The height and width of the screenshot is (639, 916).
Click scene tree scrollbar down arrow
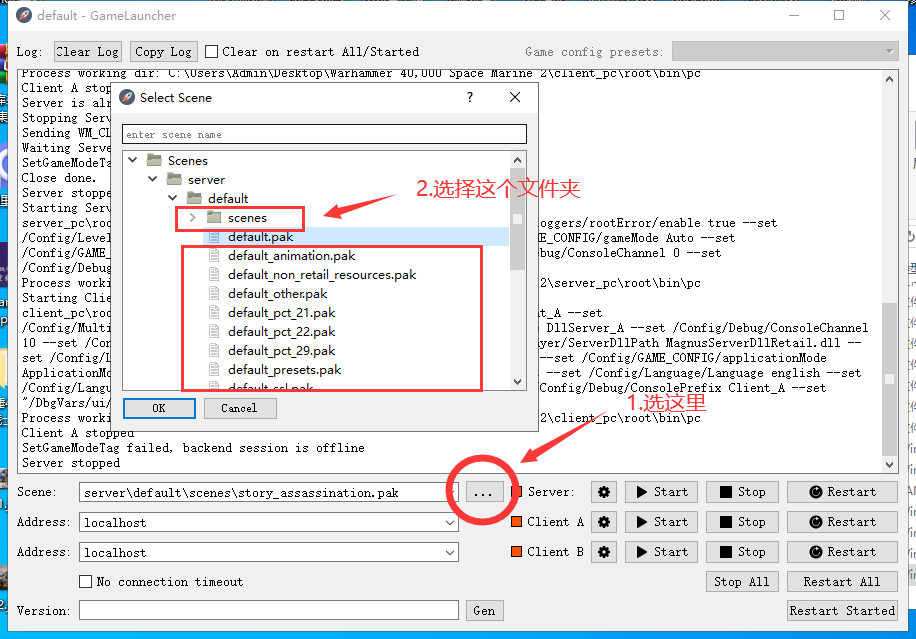click(517, 382)
